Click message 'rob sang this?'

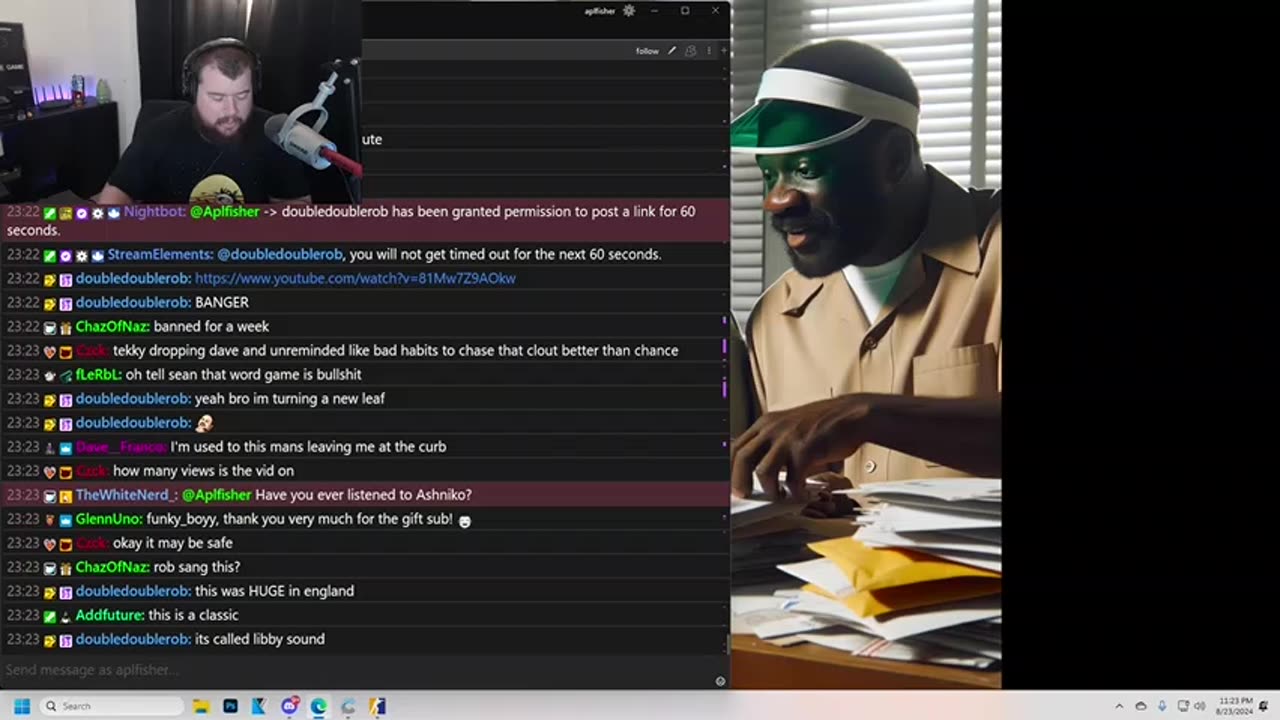coord(197,567)
